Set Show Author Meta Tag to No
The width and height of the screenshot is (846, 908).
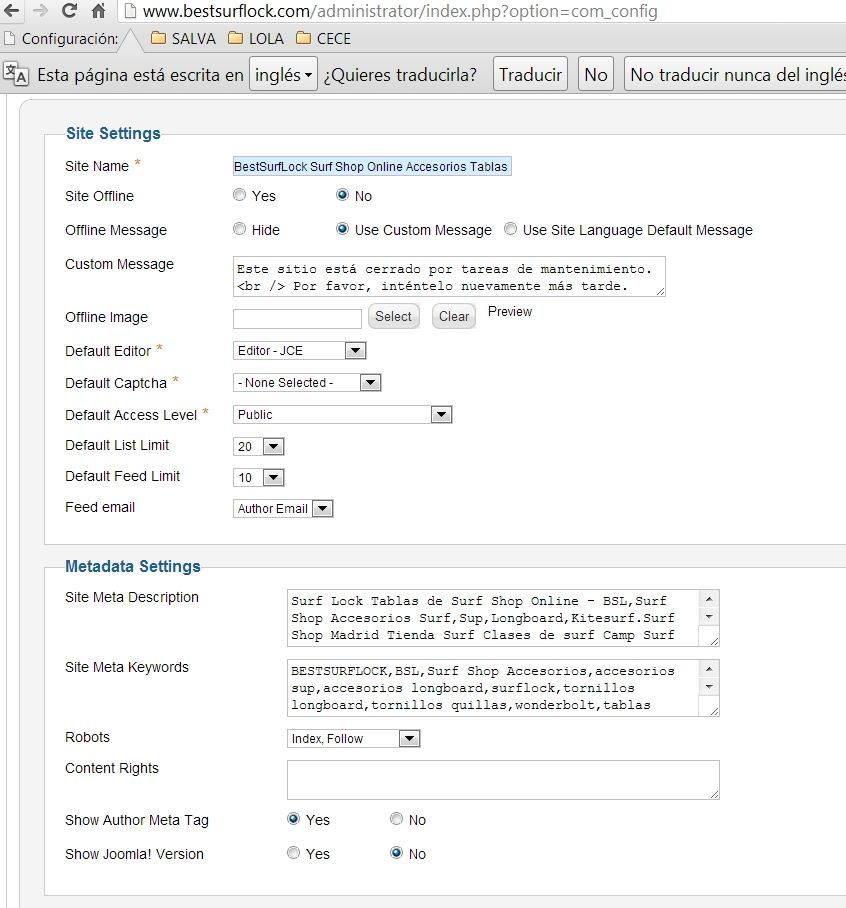tap(396, 819)
